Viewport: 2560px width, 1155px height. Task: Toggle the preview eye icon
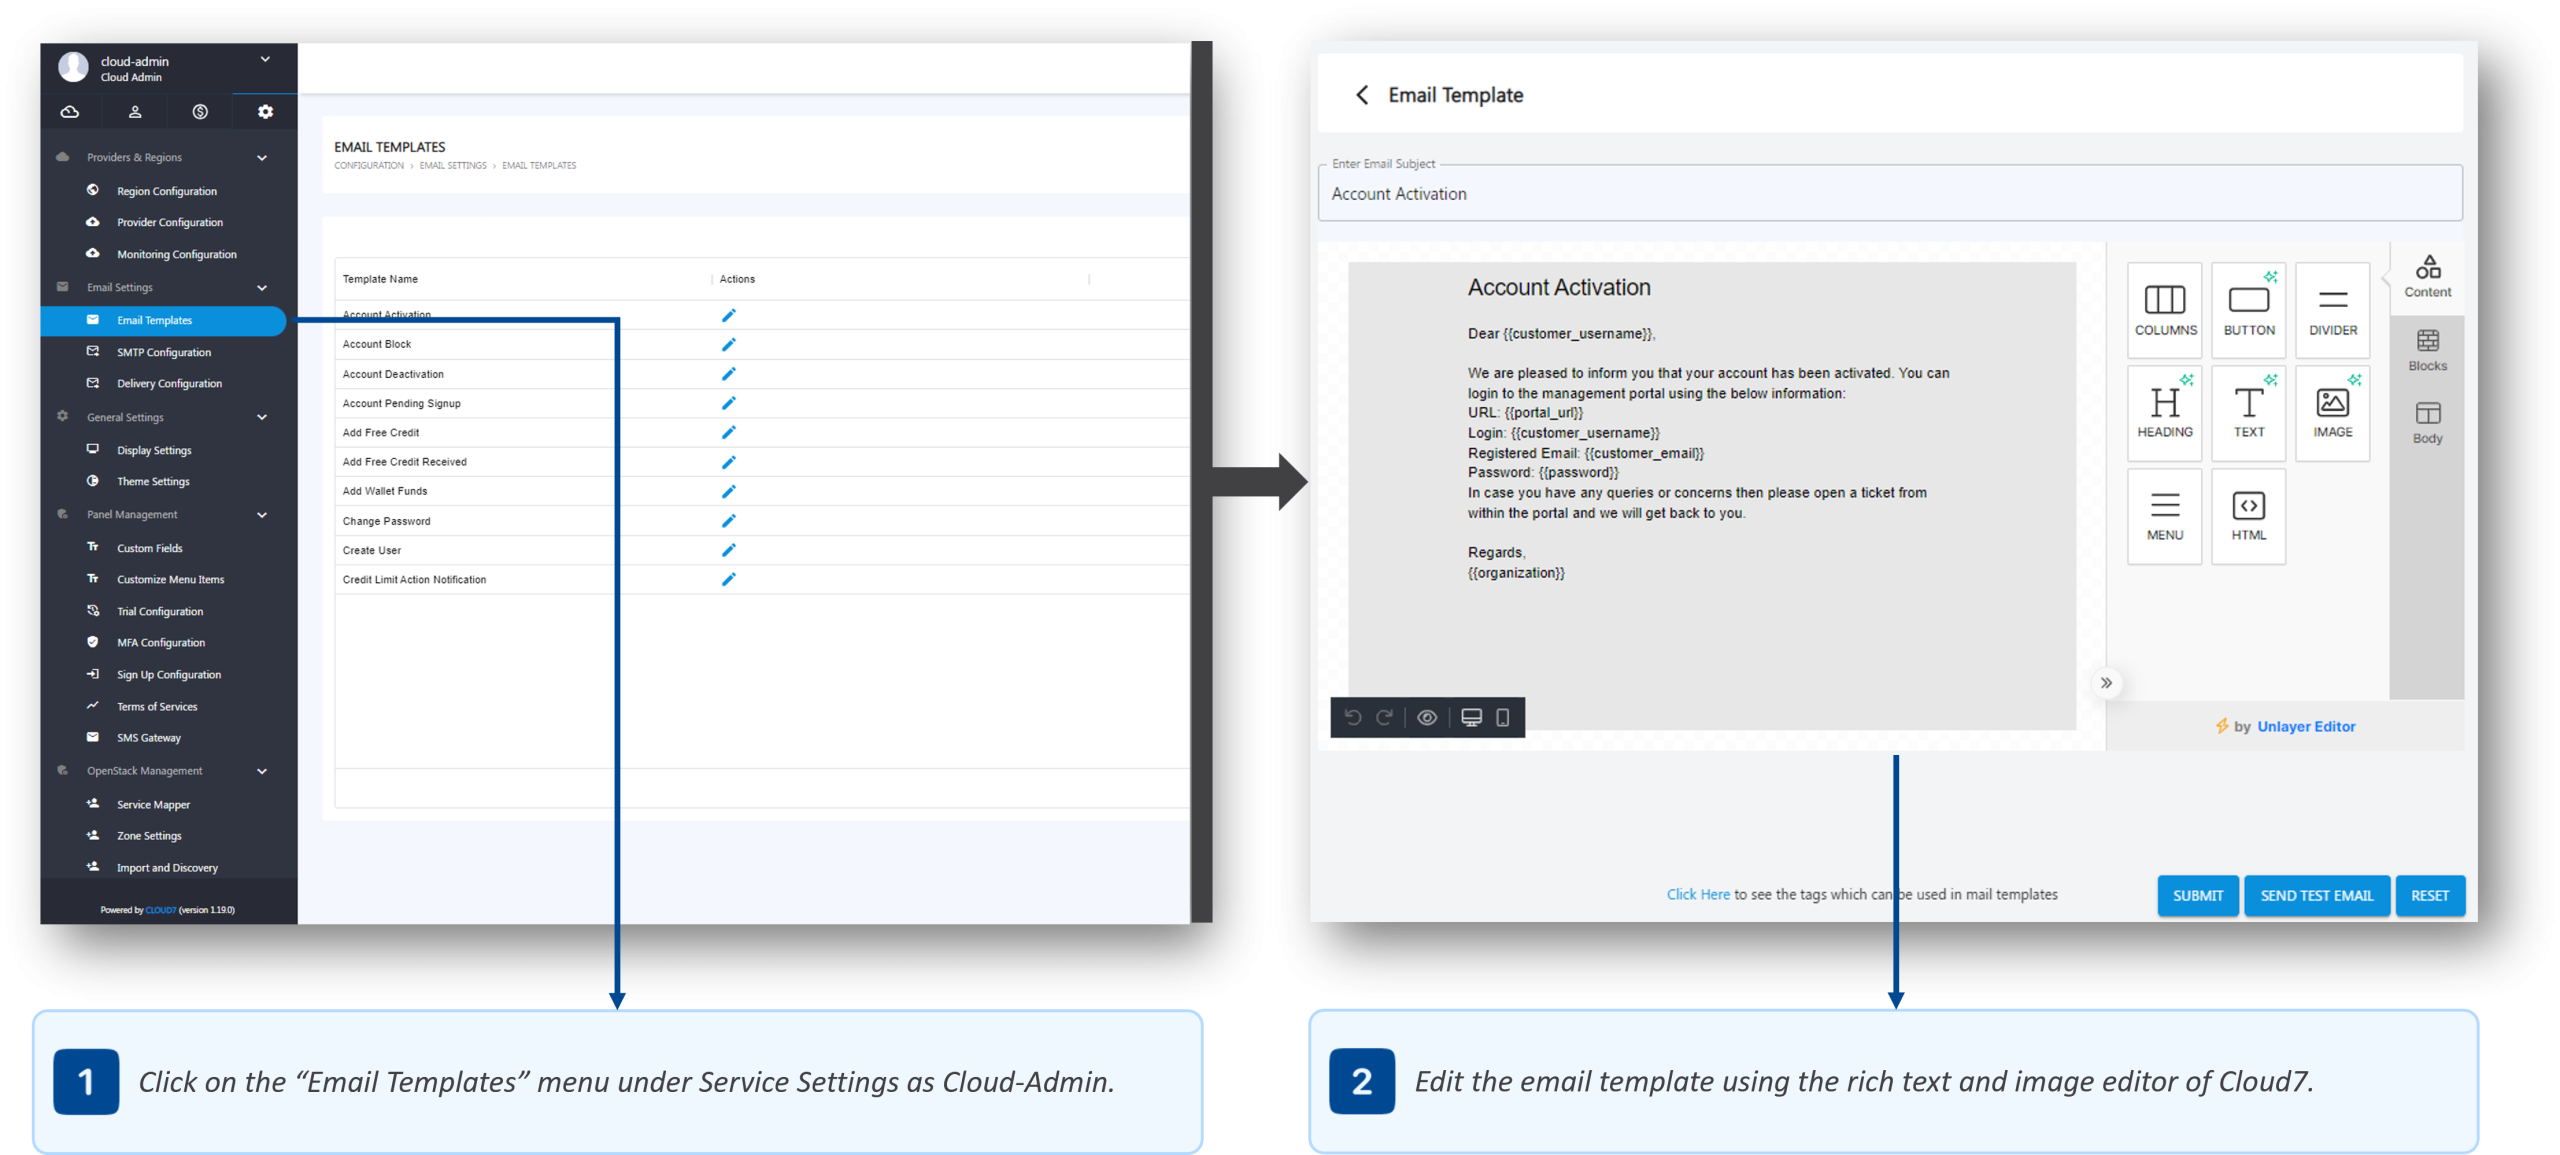[1427, 717]
